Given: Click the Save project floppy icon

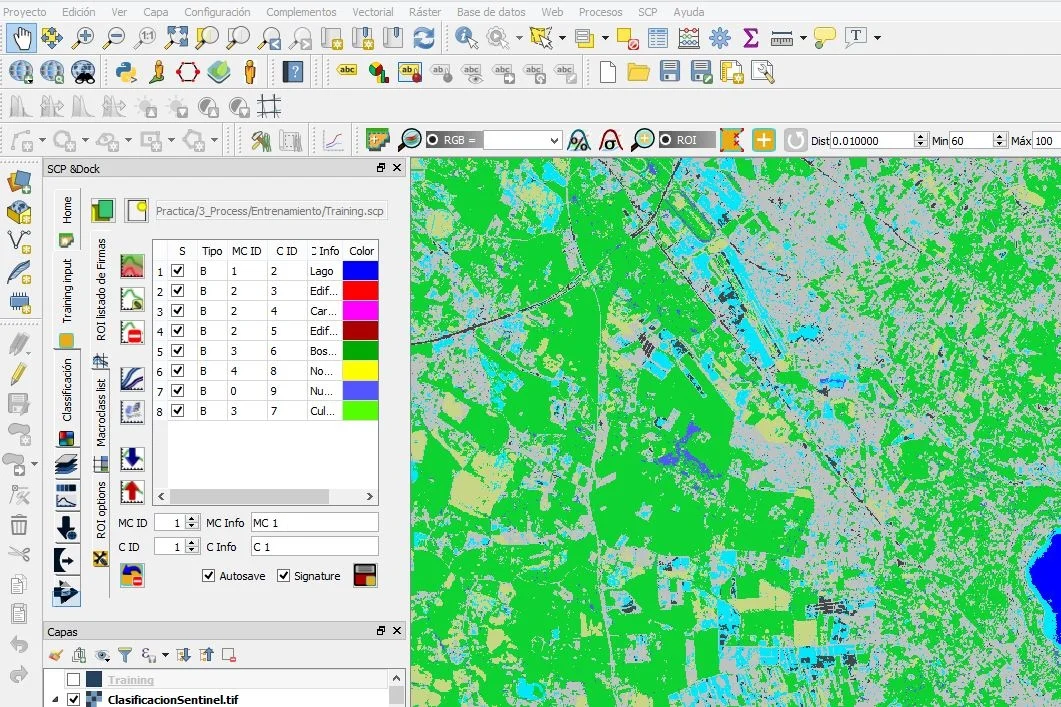Looking at the screenshot, I should 669,72.
